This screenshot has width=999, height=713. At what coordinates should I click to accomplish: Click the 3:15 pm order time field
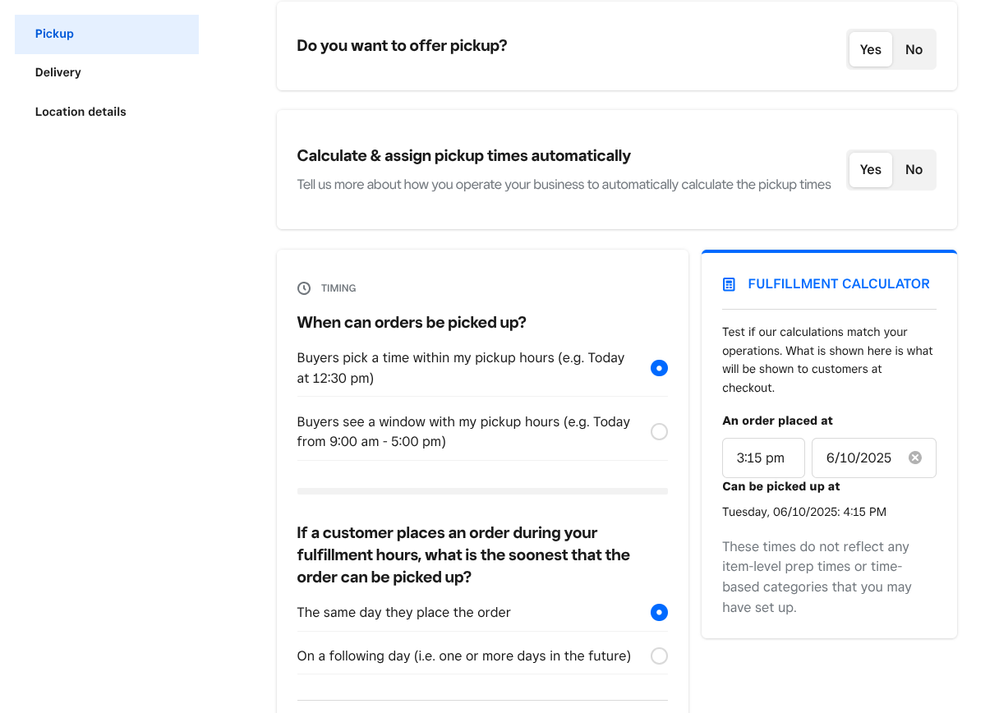click(x=763, y=458)
